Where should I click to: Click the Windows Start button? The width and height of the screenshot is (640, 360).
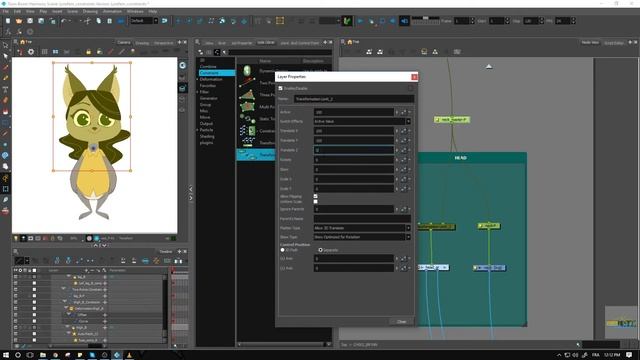pyautogui.click(x=6, y=355)
